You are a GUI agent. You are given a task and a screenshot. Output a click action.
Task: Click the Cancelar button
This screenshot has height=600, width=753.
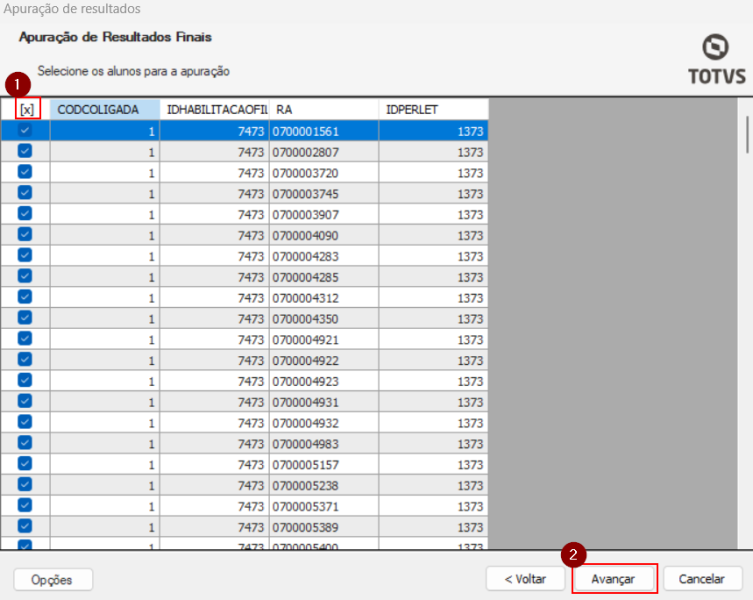pyautogui.click(x=701, y=579)
